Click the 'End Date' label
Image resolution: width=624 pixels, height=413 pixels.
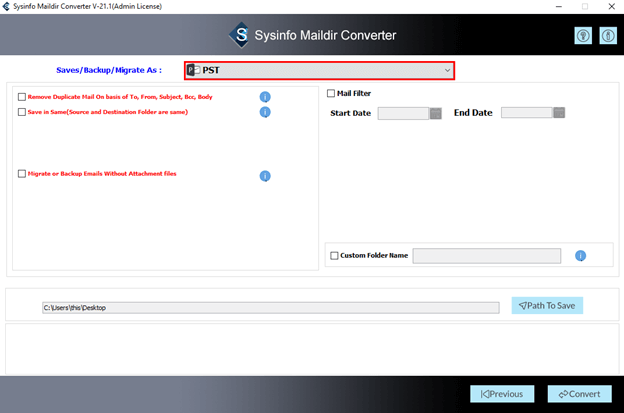[x=473, y=113]
